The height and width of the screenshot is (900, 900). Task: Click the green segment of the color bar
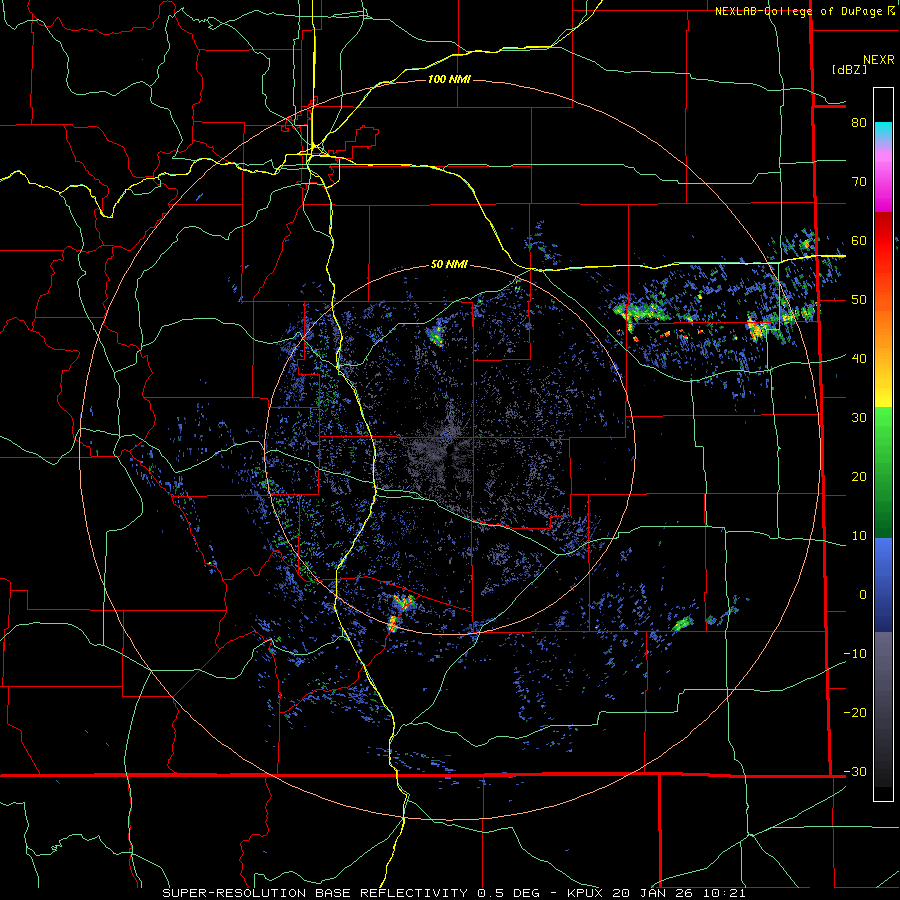point(883,472)
